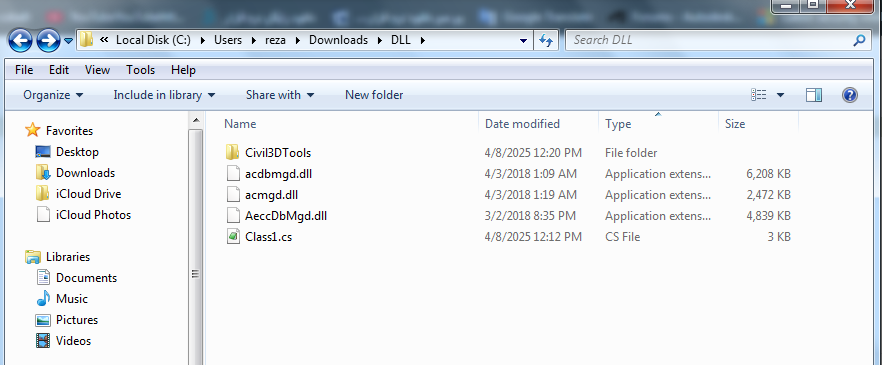Viewport: 882px width, 365px height.
Task: Select AeccDbMgd.dll file
Action: 286,216
